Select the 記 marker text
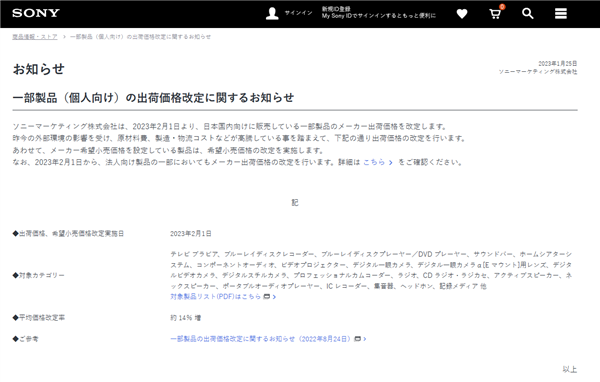Image resolution: width=600 pixels, height=382 pixels. 295,202
